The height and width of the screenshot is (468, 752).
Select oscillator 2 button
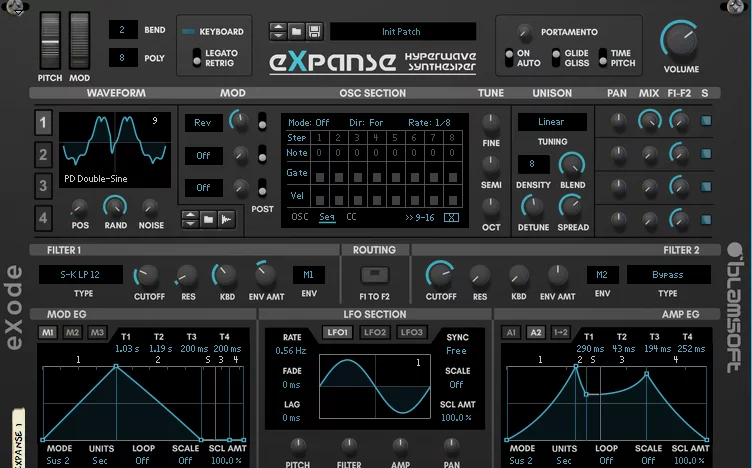coord(43,154)
